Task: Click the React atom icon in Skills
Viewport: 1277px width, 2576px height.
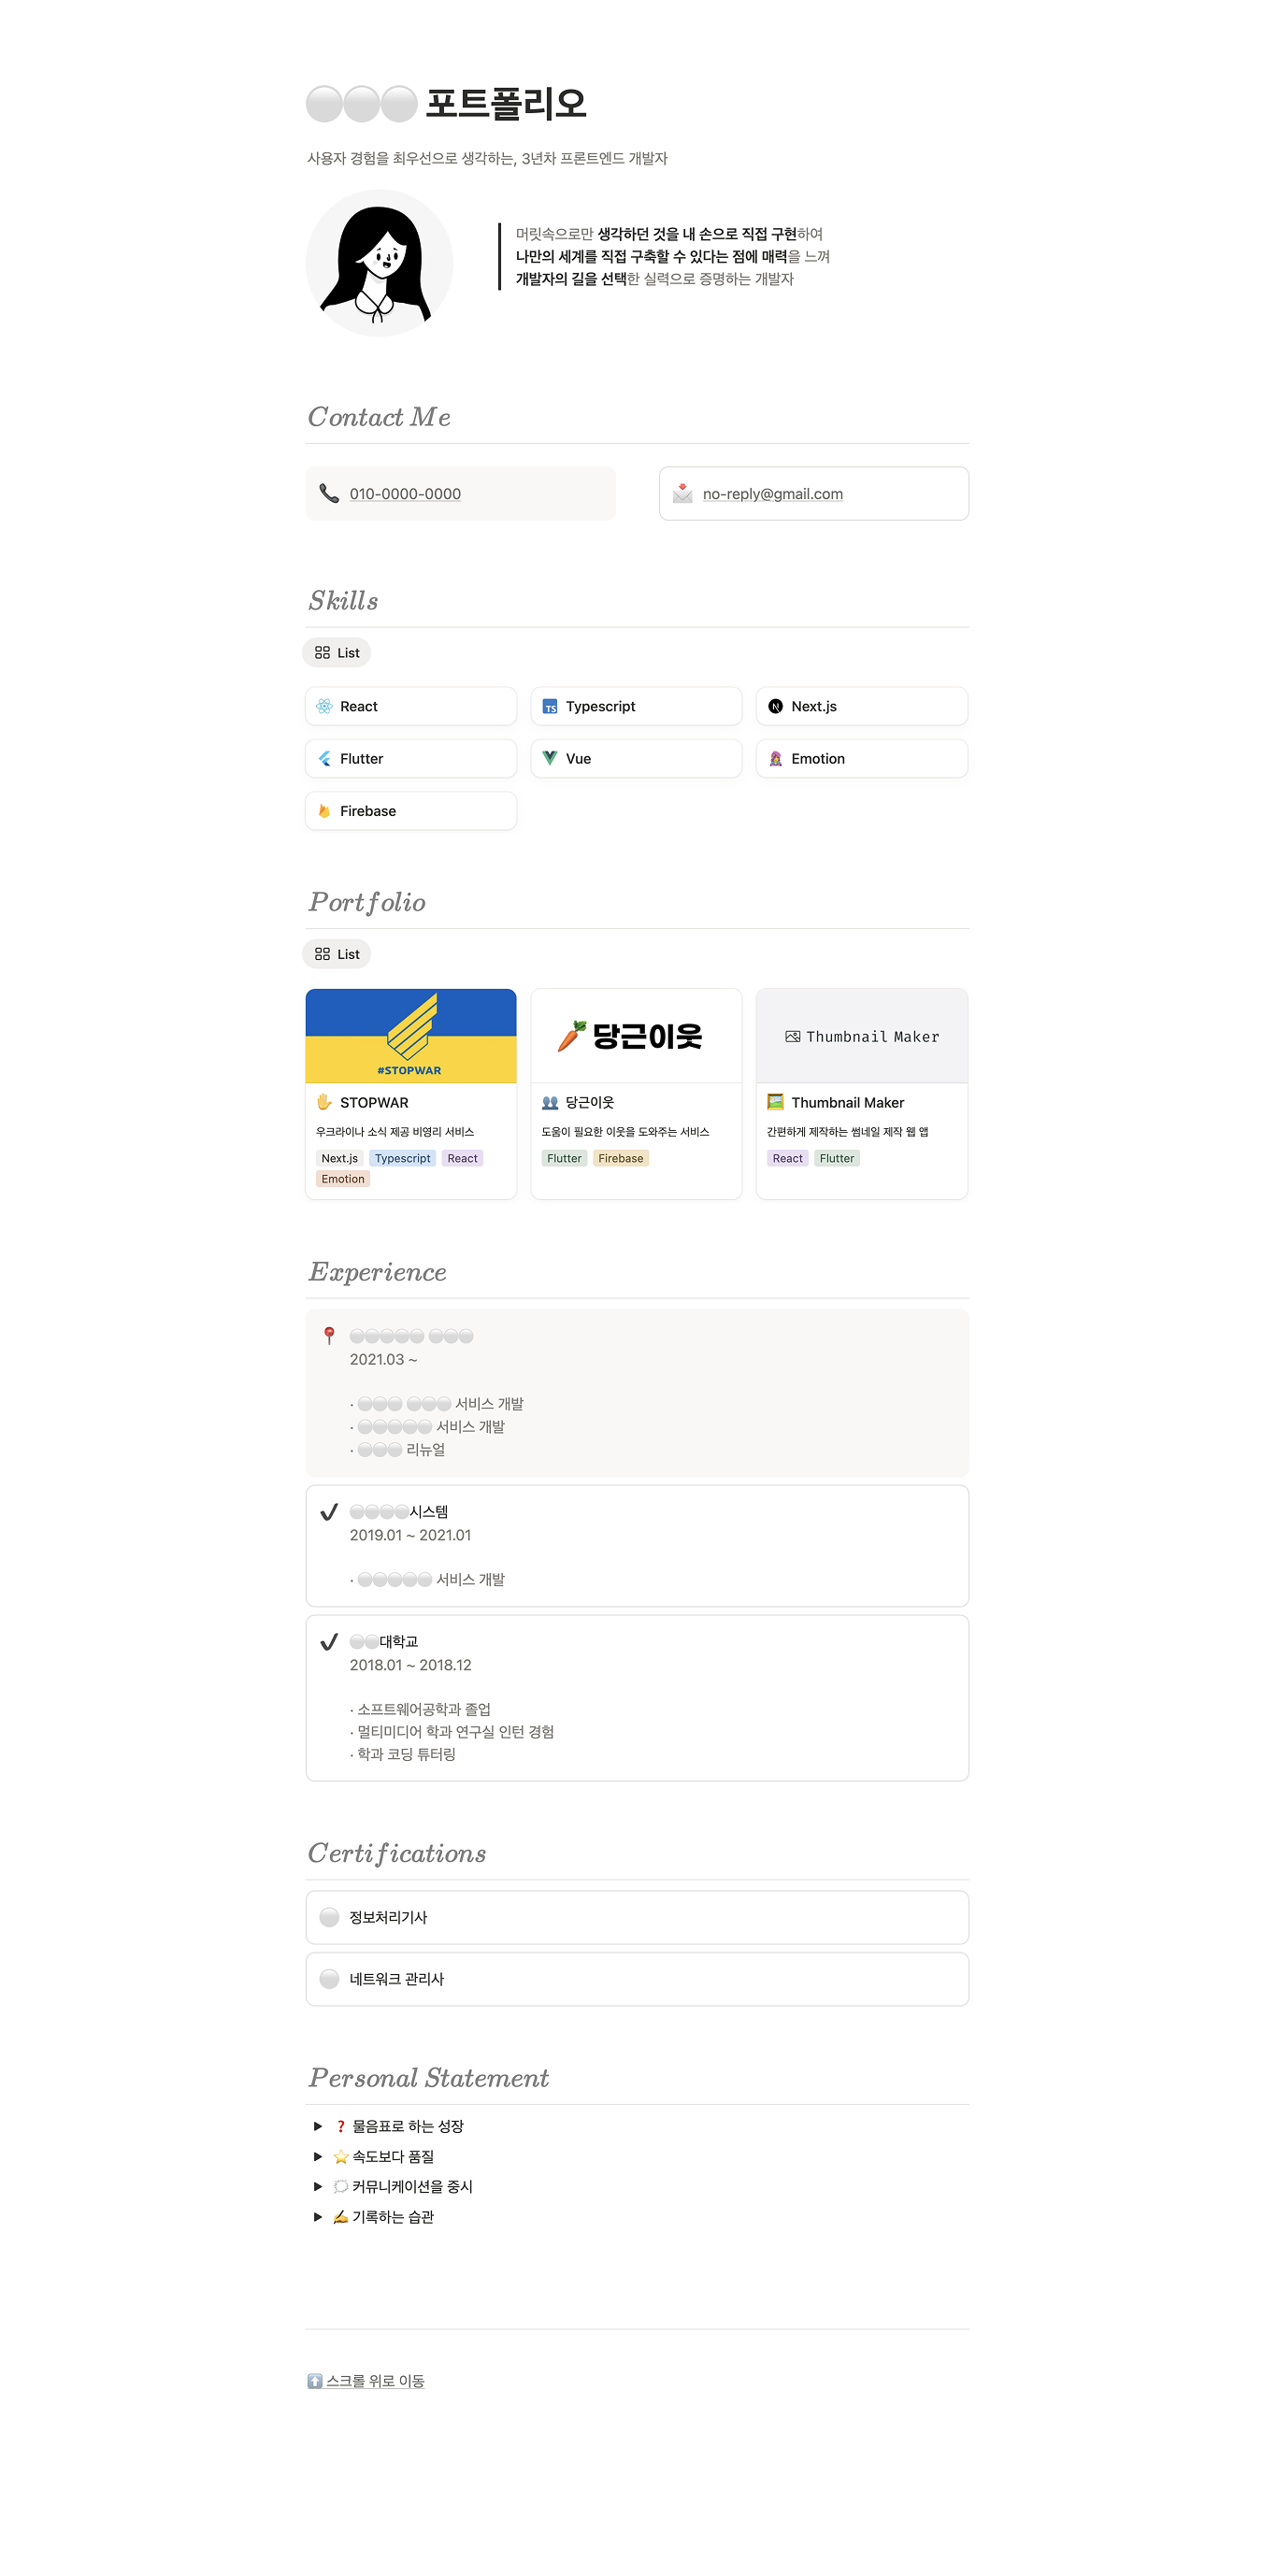Action: 324,706
